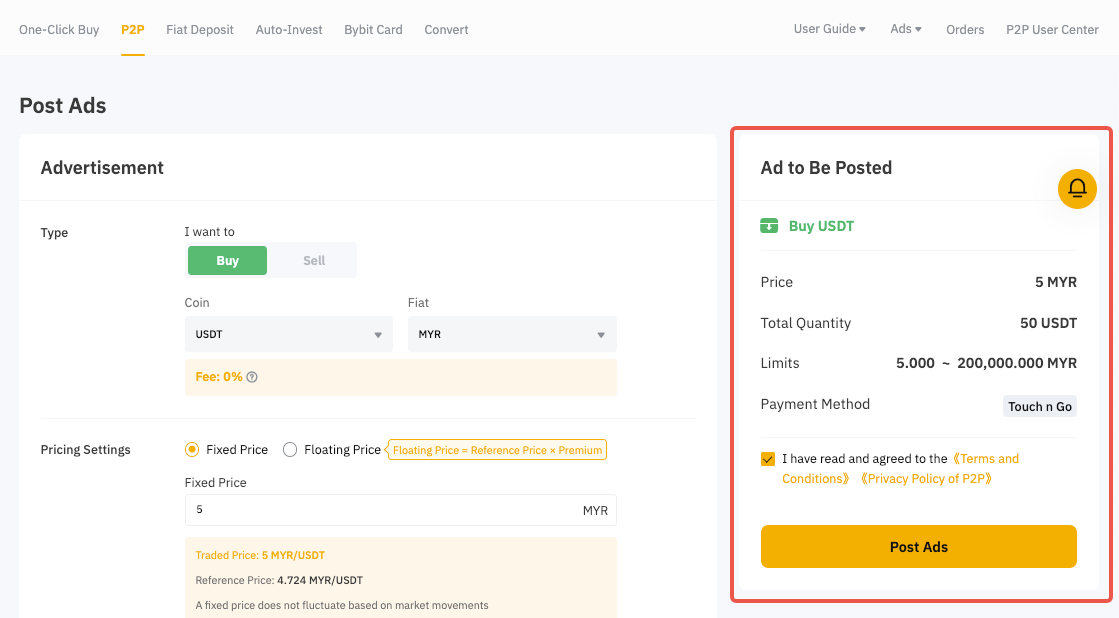Toggle the terms agreement checkbox
The width and height of the screenshot is (1119, 618).
pyautogui.click(x=768, y=459)
